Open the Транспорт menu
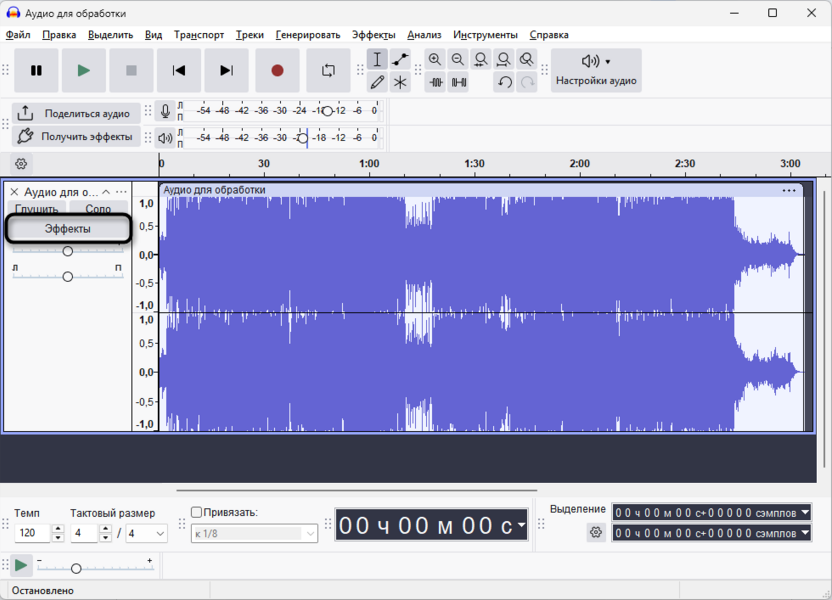Viewport: 832px width, 600px height. point(199,34)
